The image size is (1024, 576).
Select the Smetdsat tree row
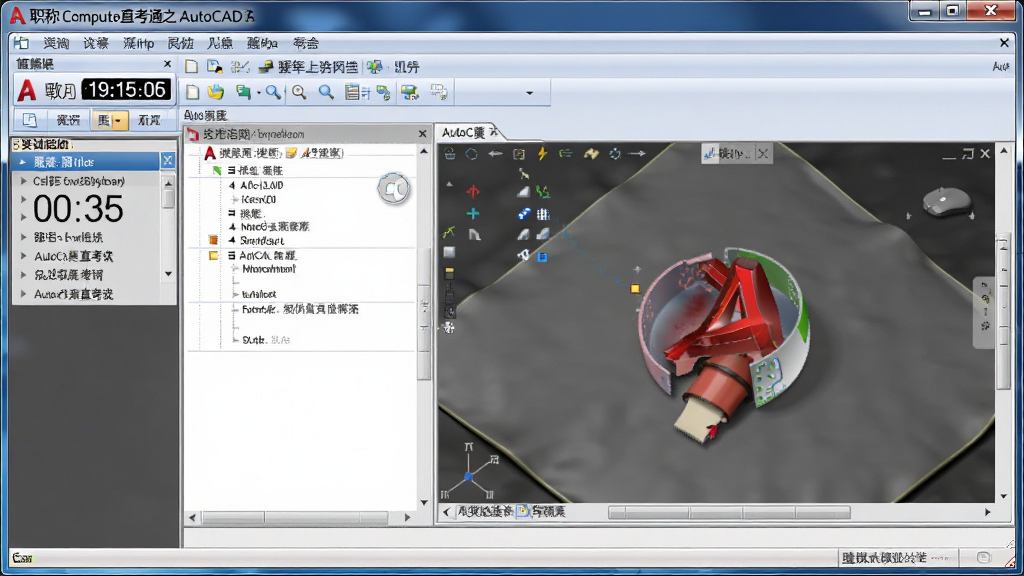pos(262,241)
